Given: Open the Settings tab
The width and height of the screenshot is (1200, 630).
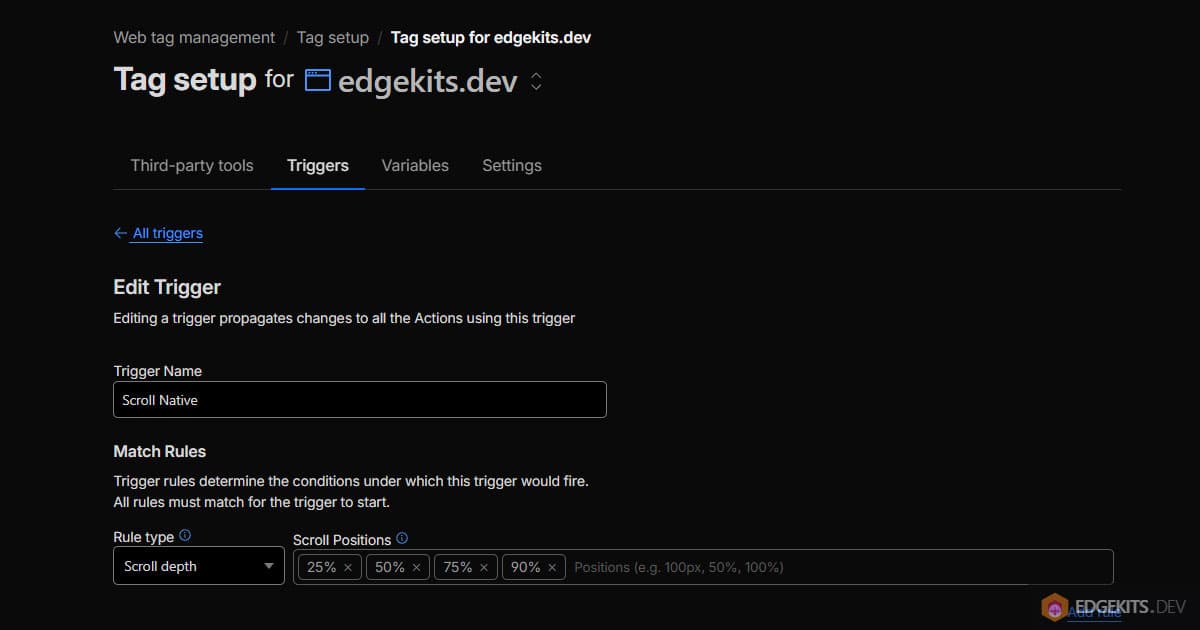Looking at the screenshot, I should (x=512, y=165).
